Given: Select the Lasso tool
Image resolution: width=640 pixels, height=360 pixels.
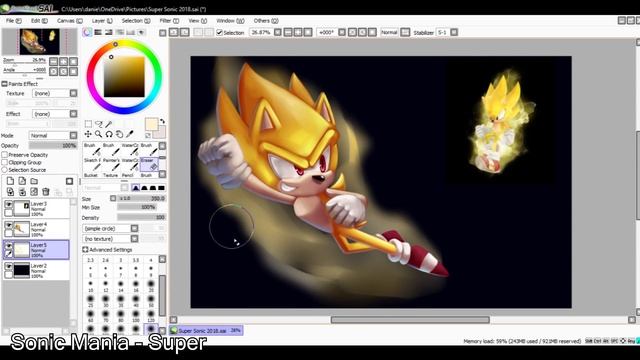Looking at the screenshot, I should point(98,124).
